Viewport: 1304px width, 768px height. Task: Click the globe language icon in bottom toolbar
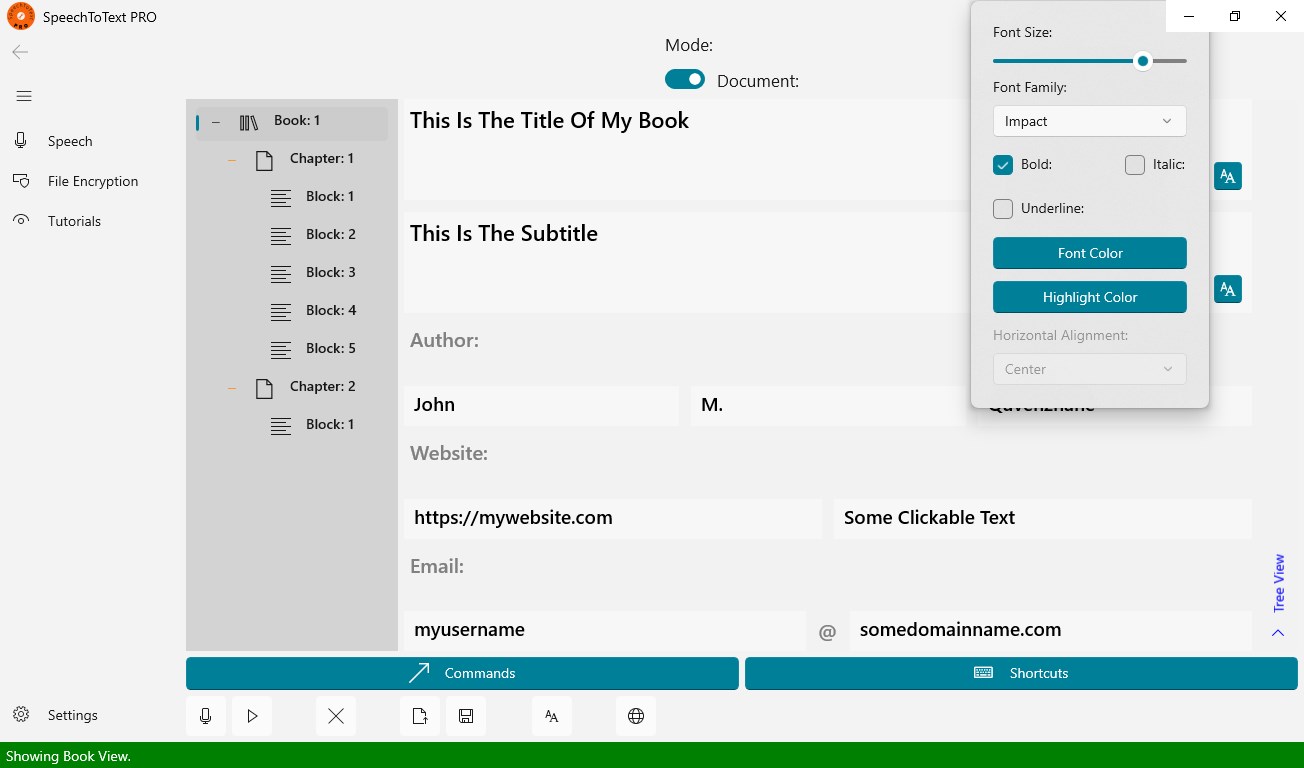coord(636,716)
